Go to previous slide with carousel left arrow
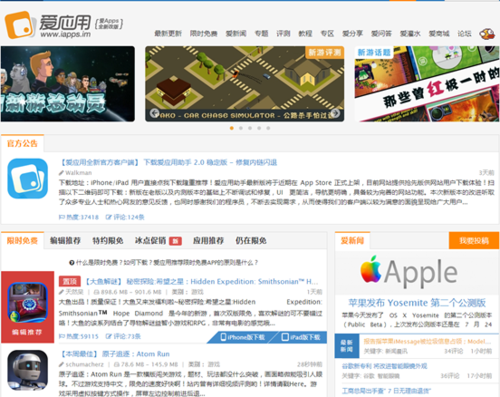Image resolution: width=500 pixels, height=397 pixels. coord(154,113)
